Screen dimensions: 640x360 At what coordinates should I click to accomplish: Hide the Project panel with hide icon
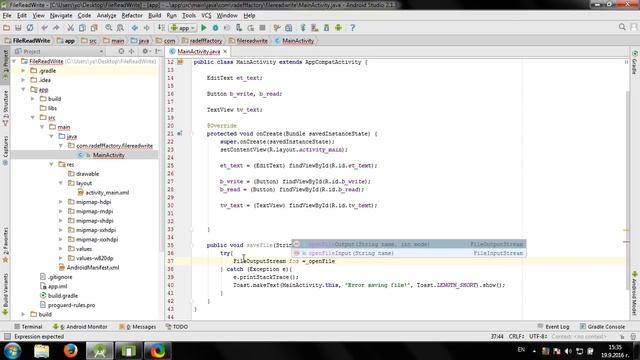[158, 51]
